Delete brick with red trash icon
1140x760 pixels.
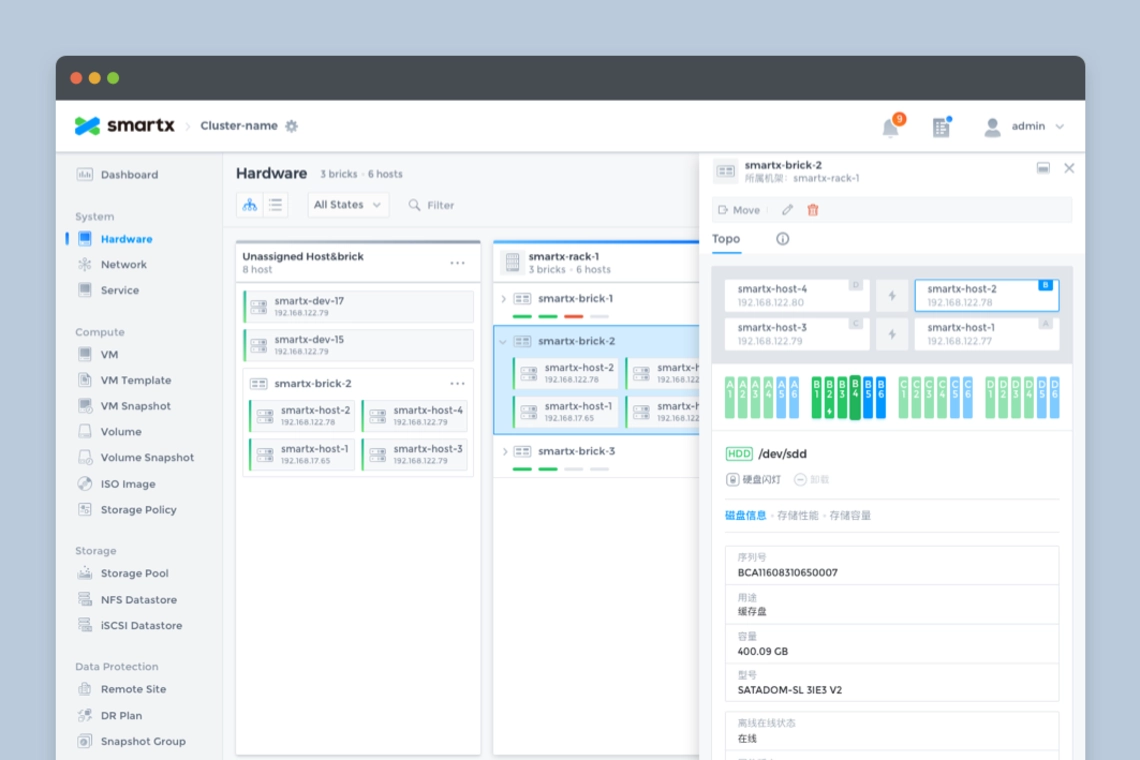pos(813,210)
